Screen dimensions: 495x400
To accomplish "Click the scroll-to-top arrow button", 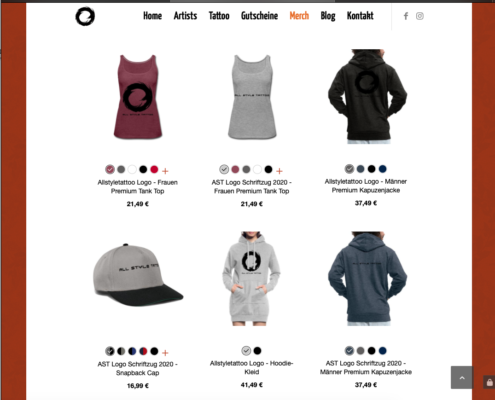I will pyautogui.click(x=462, y=377).
